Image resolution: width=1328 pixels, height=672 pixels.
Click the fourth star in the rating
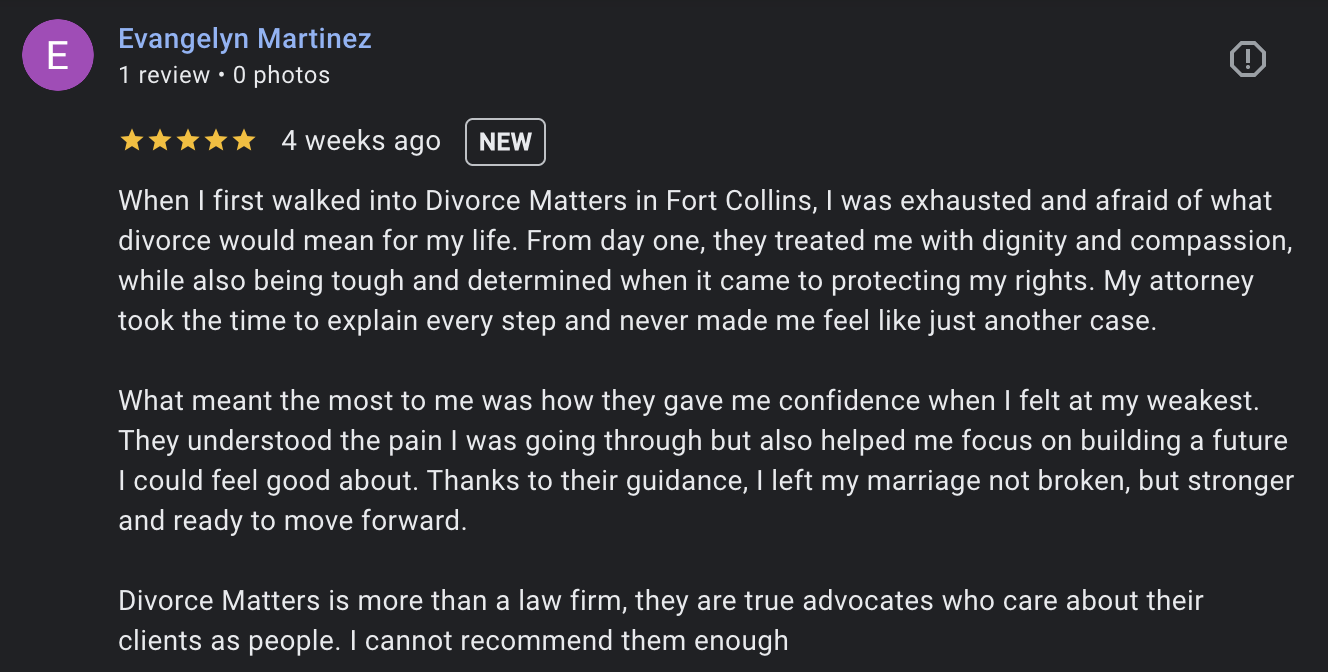pos(215,141)
